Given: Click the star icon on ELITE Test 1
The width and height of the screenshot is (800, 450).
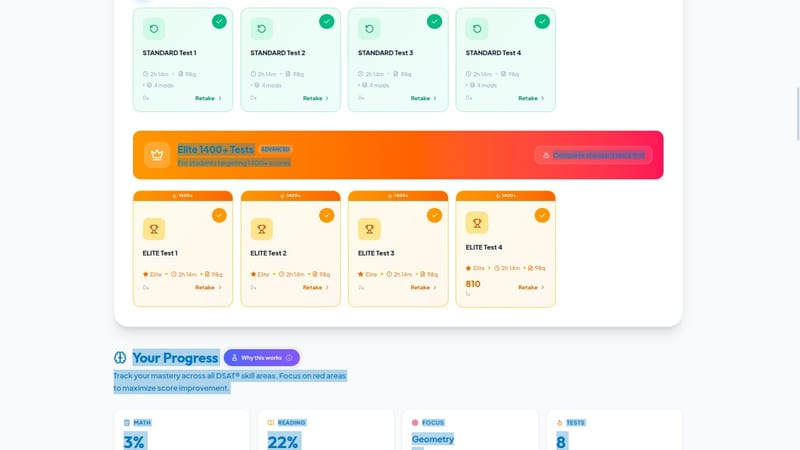Looking at the screenshot, I should [145, 274].
